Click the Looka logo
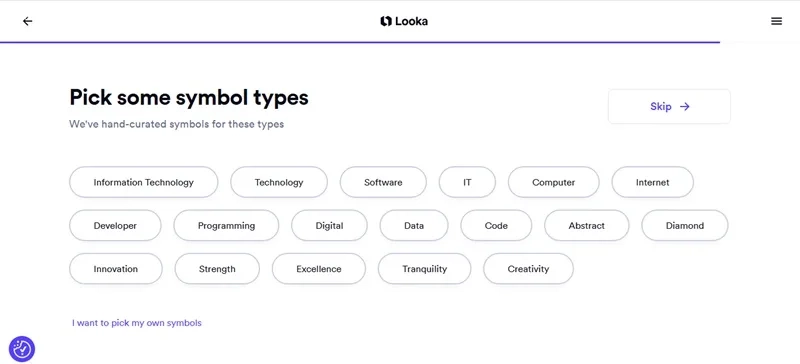This screenshot has width=800, height=364. tap(404, 21)
